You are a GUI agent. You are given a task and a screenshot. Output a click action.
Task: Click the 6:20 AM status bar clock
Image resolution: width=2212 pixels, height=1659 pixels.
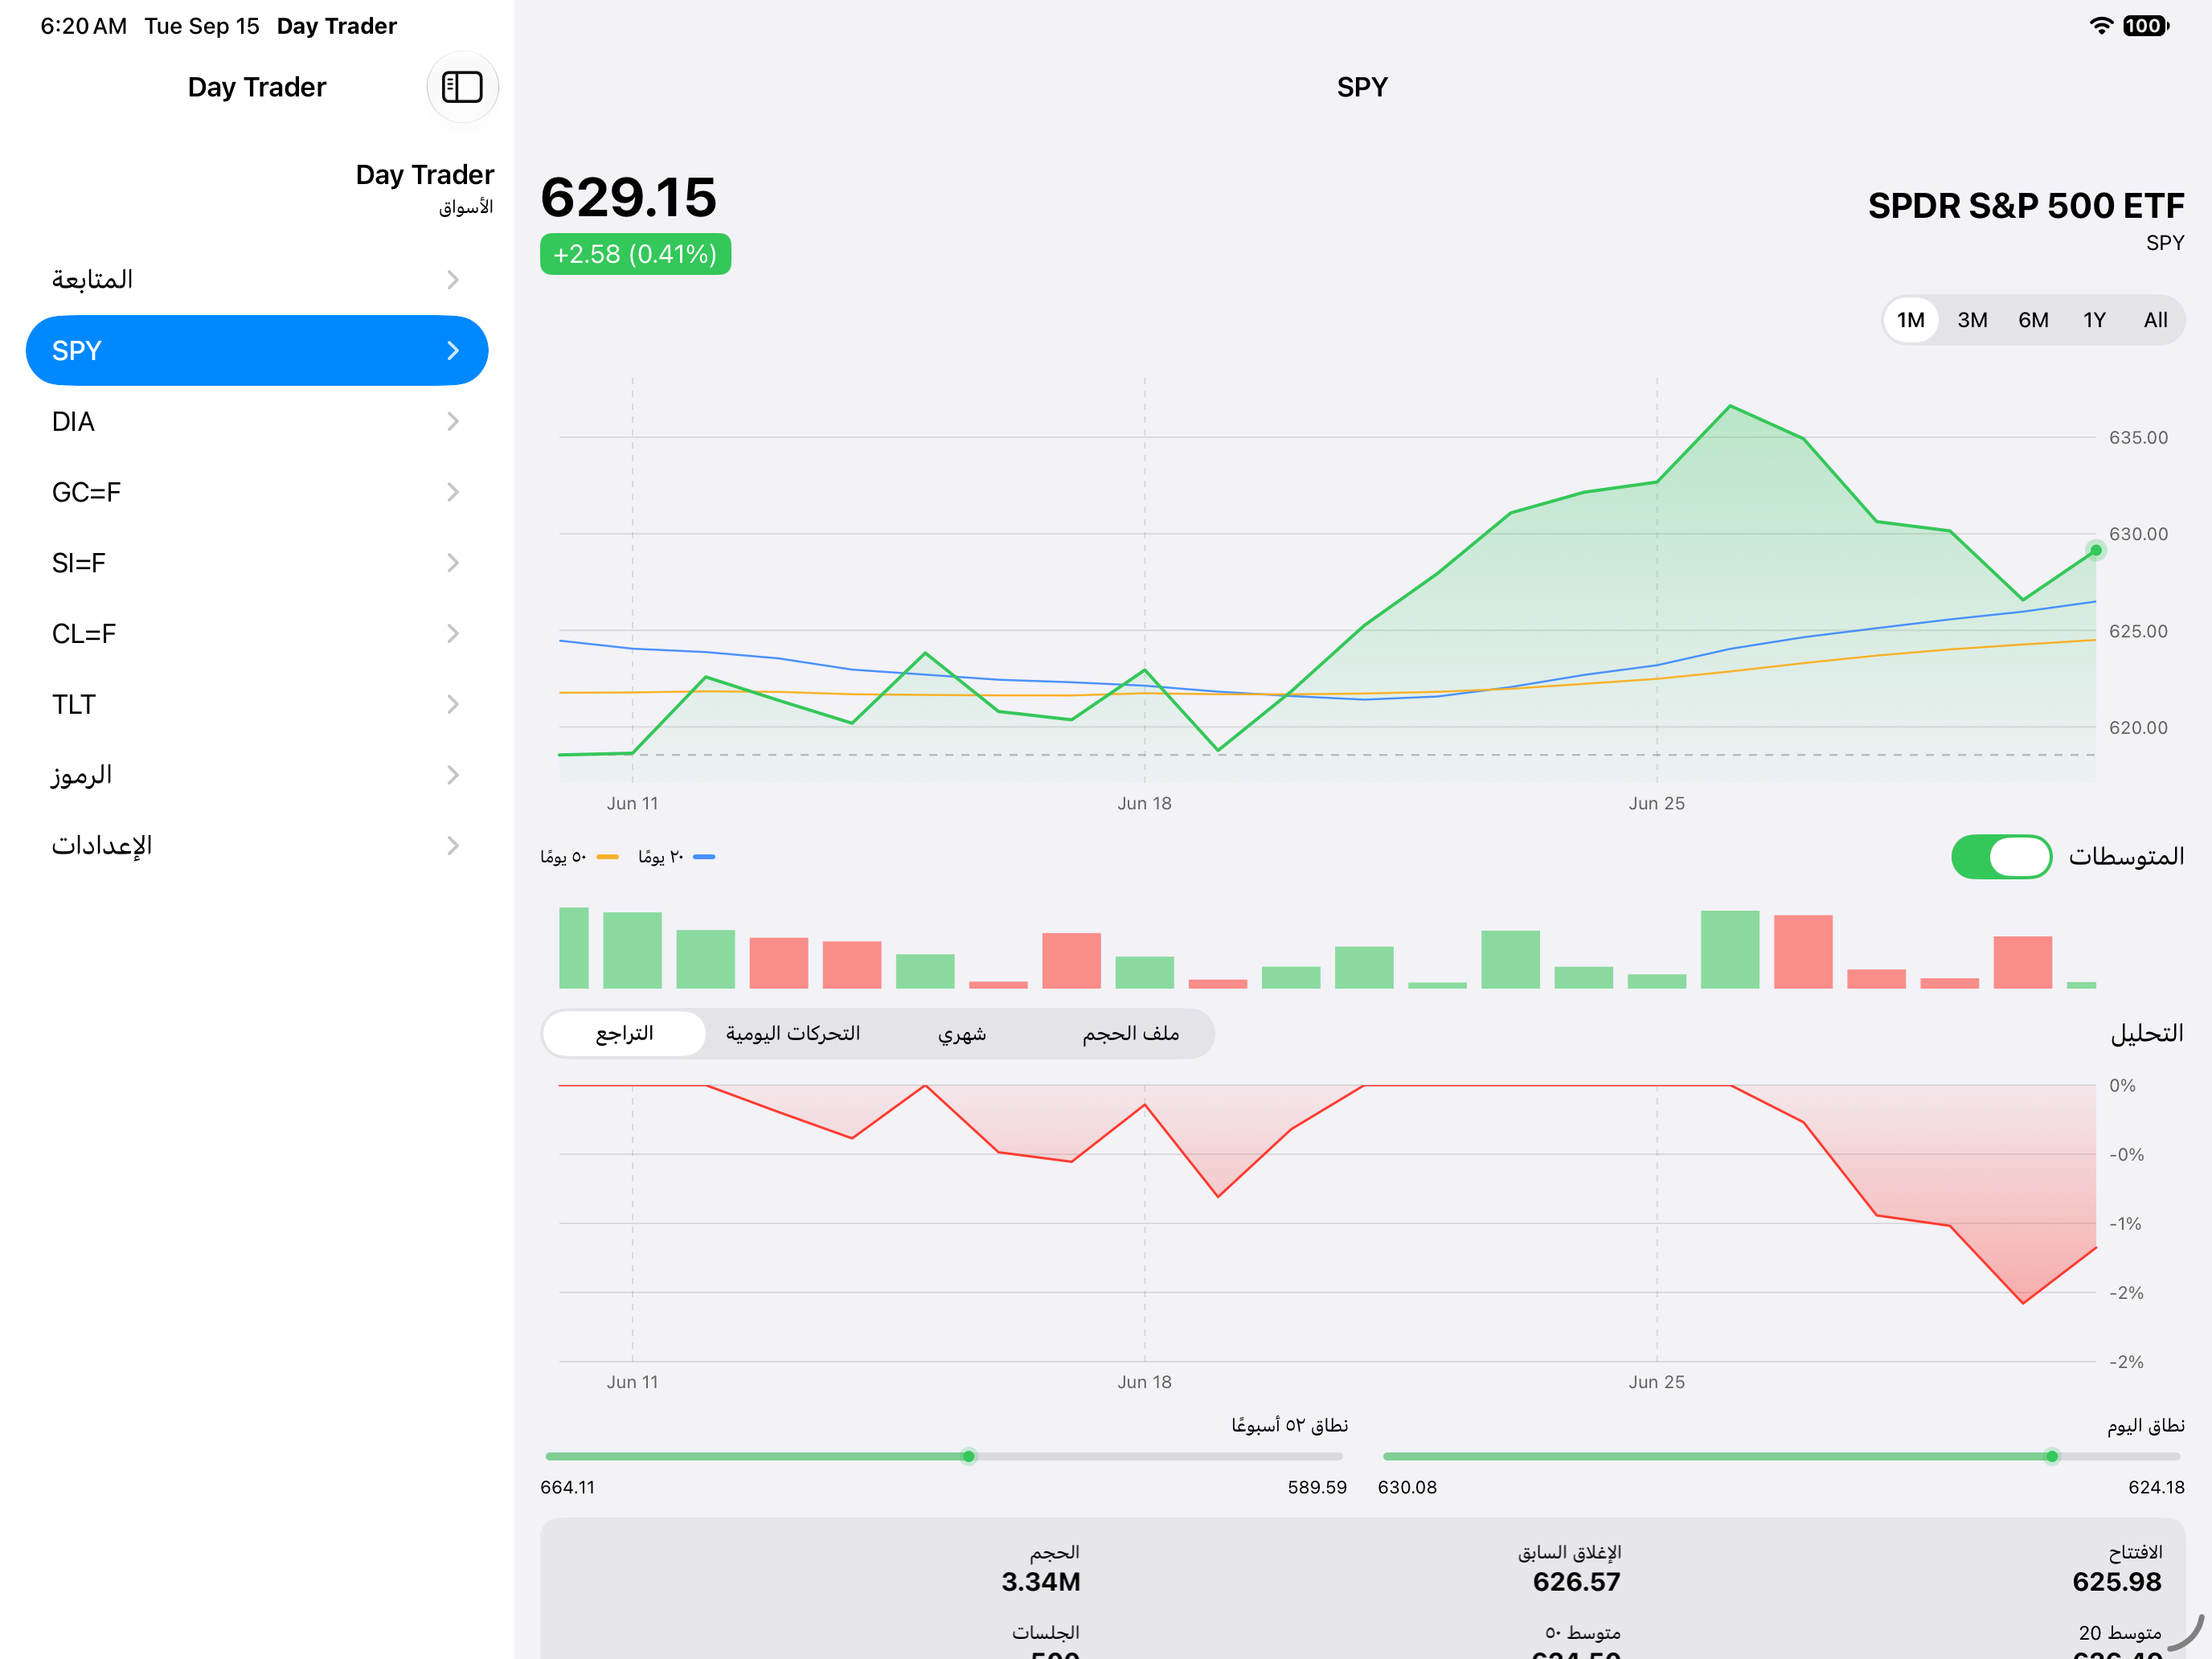tap(84, 26)
